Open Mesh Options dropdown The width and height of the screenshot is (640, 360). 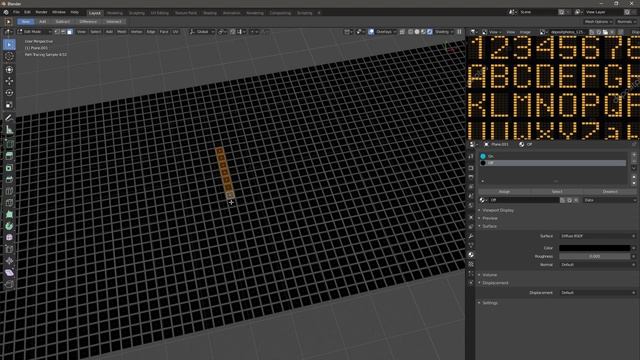tap(598, 22)
